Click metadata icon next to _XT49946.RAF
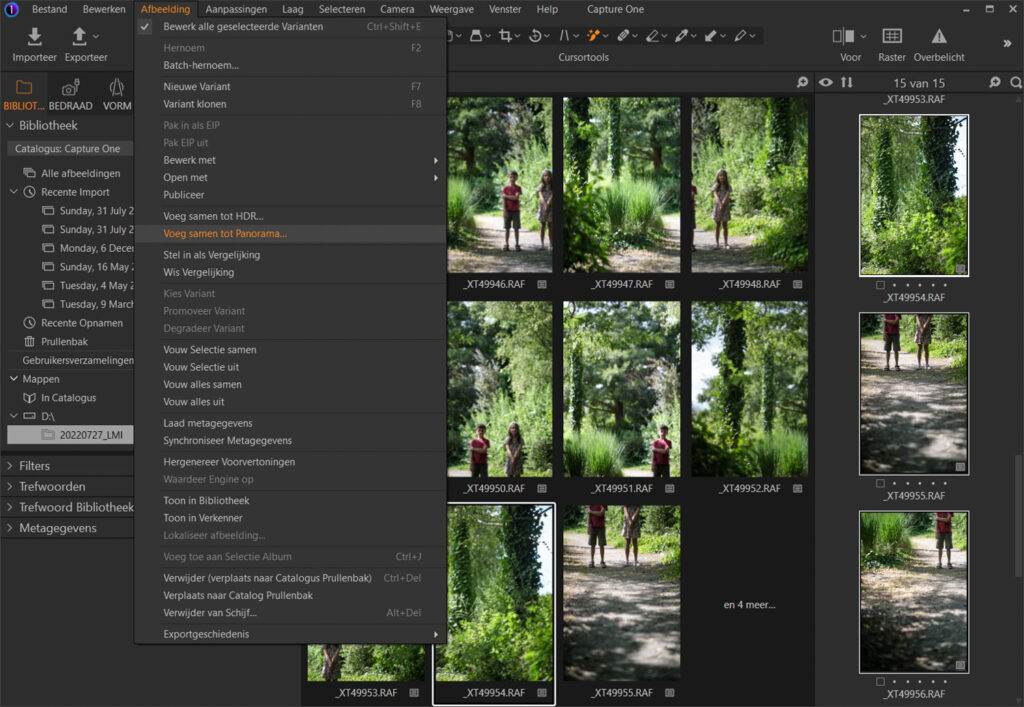This screenshot has height=707, width=1024. click(x=542, y=284)
